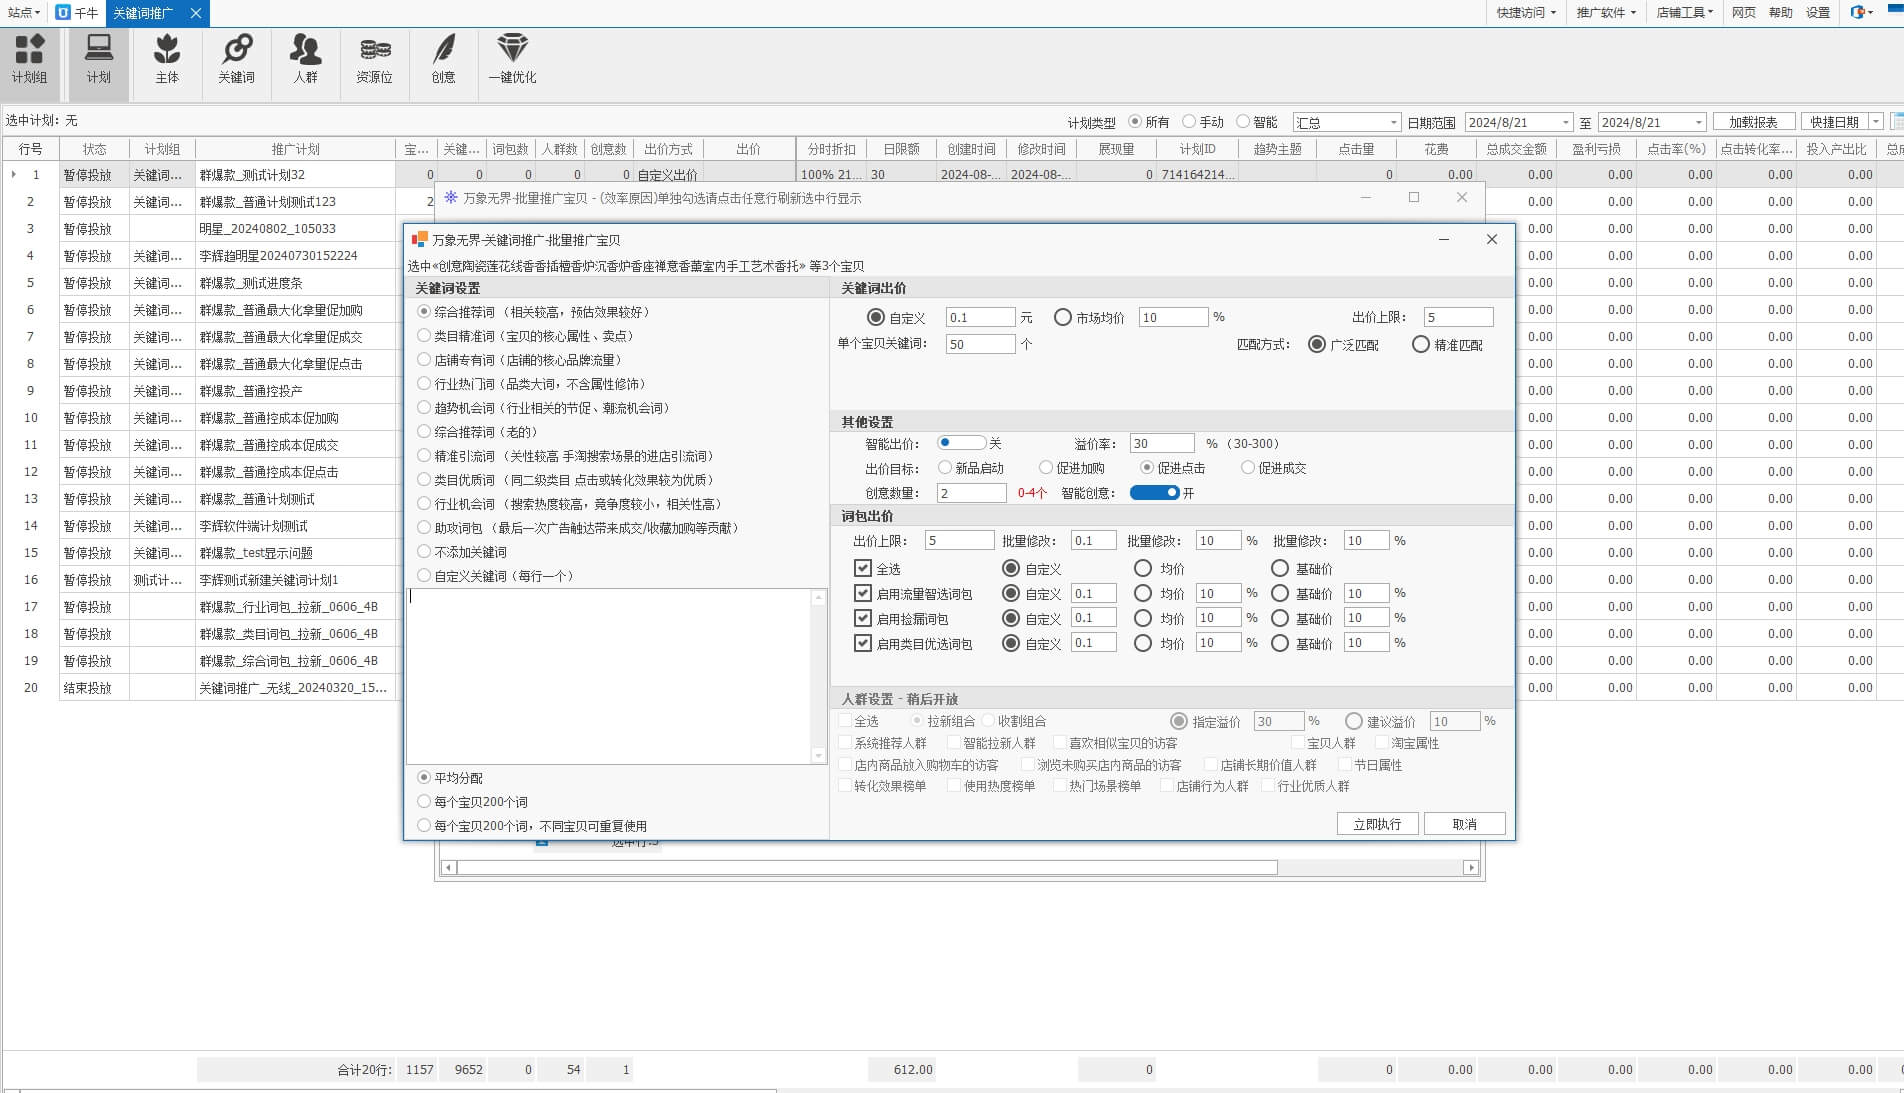Open the 店铺工具 menu
The image size is (1904, 1093).
pos(1684,12)
